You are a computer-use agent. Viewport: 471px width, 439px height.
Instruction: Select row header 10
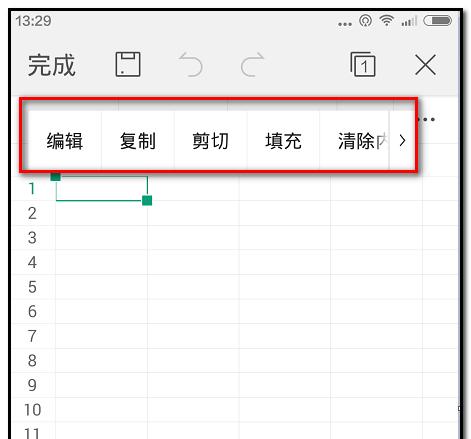click(x=32, y=410)
